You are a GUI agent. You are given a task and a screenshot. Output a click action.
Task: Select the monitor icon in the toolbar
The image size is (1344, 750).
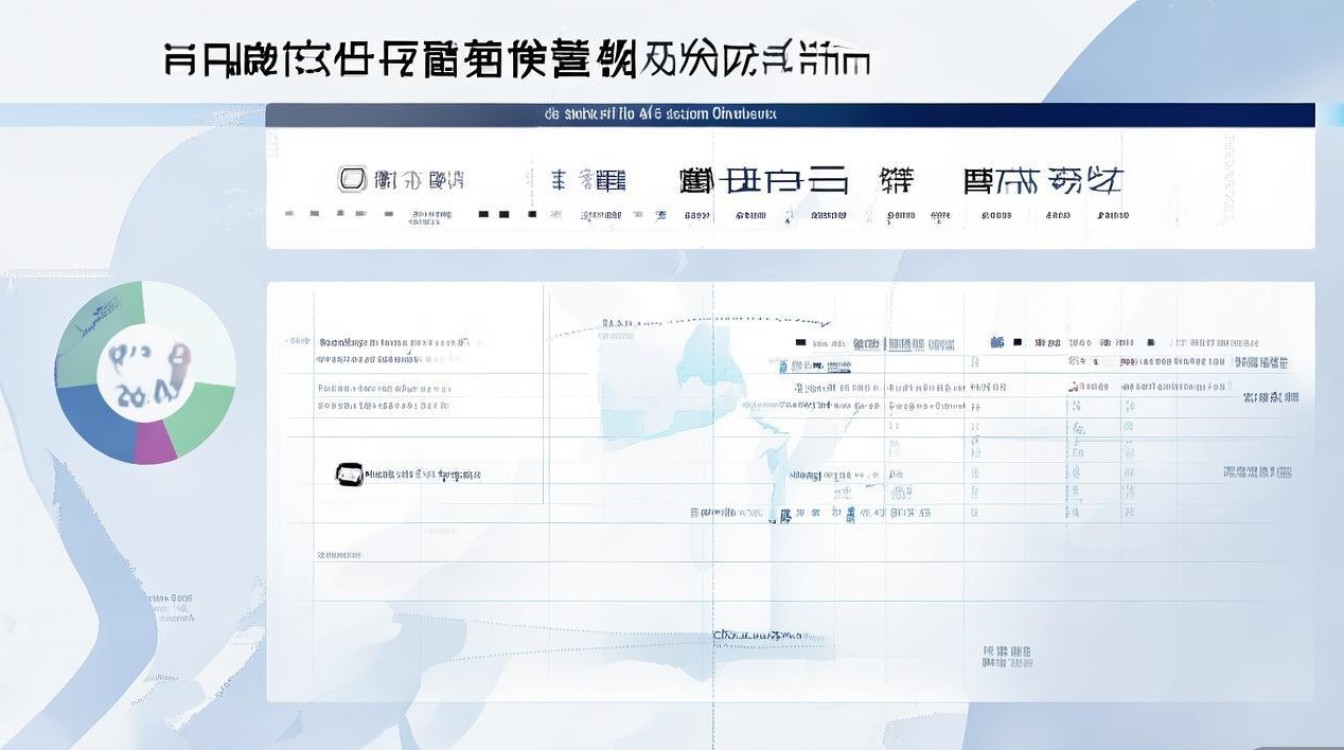pos(352,178)
